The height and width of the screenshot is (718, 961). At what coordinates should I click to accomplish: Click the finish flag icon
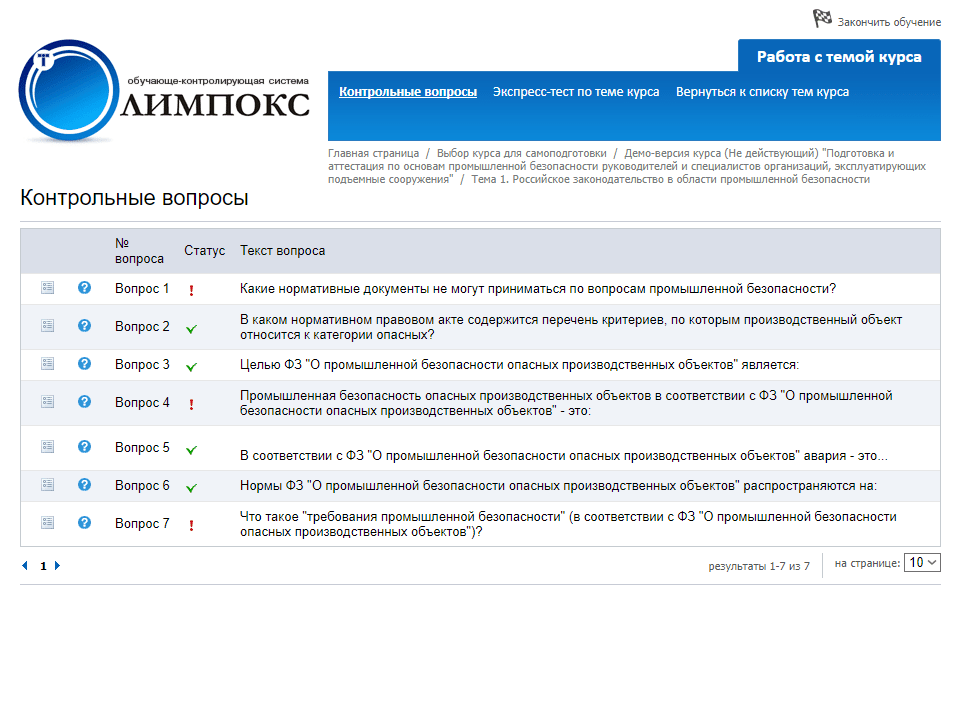(822, 18)
